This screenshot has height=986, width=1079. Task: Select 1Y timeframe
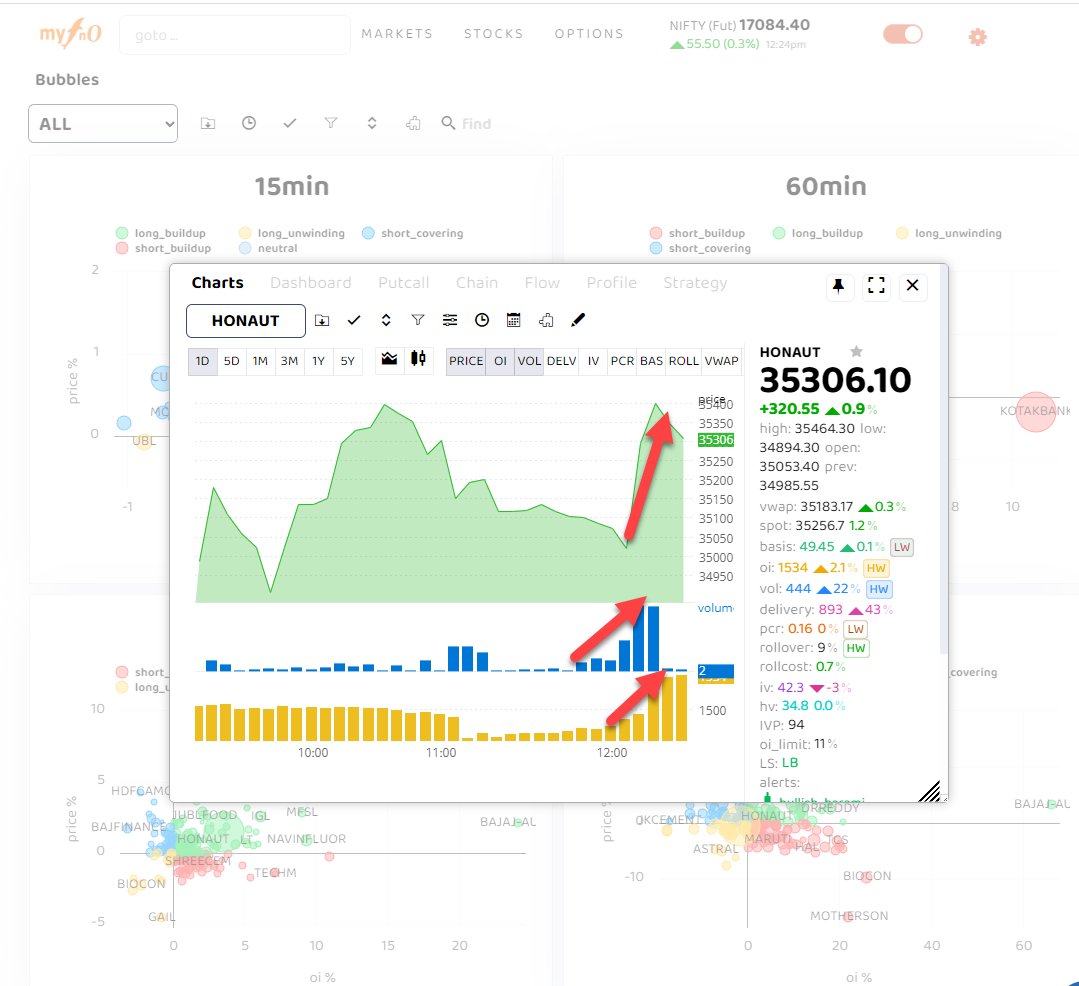(x=319, y=361)
